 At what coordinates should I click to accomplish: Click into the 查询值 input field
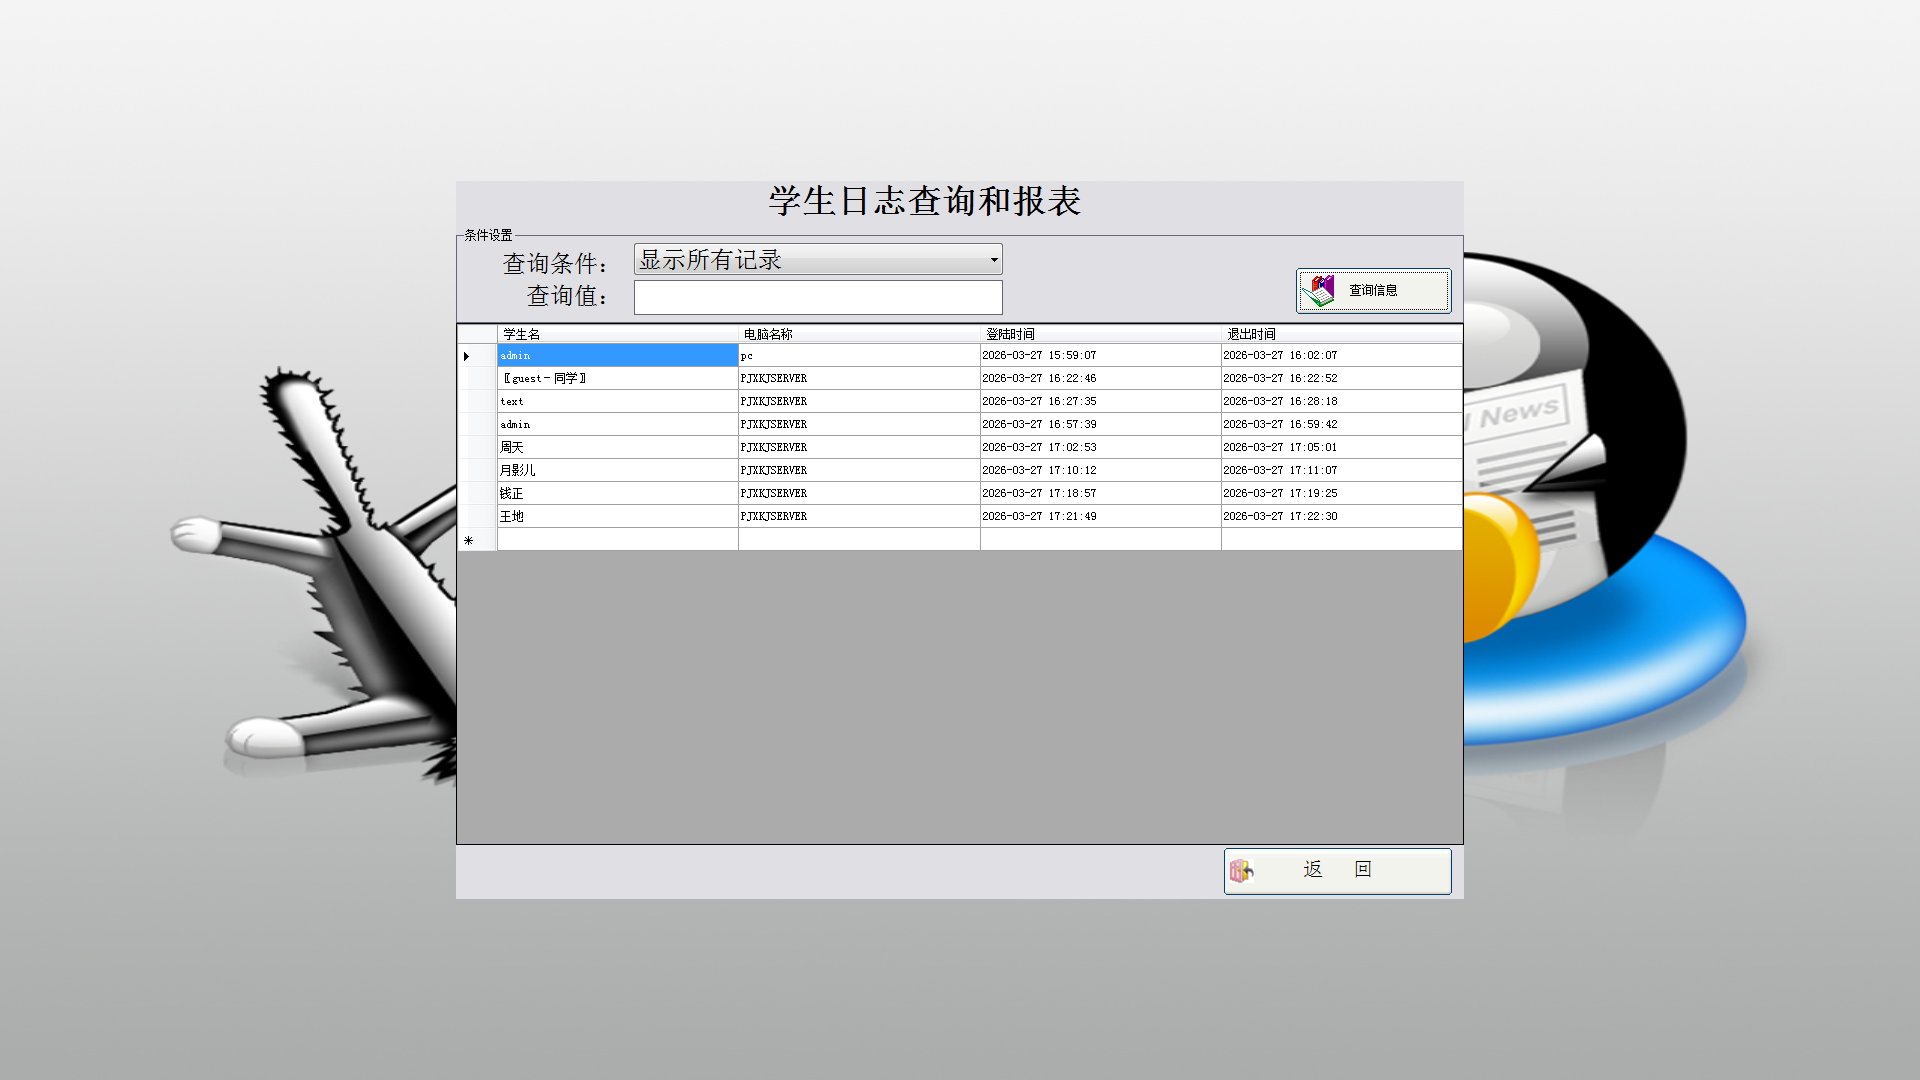pyautogui.click(x=817, y=298)
